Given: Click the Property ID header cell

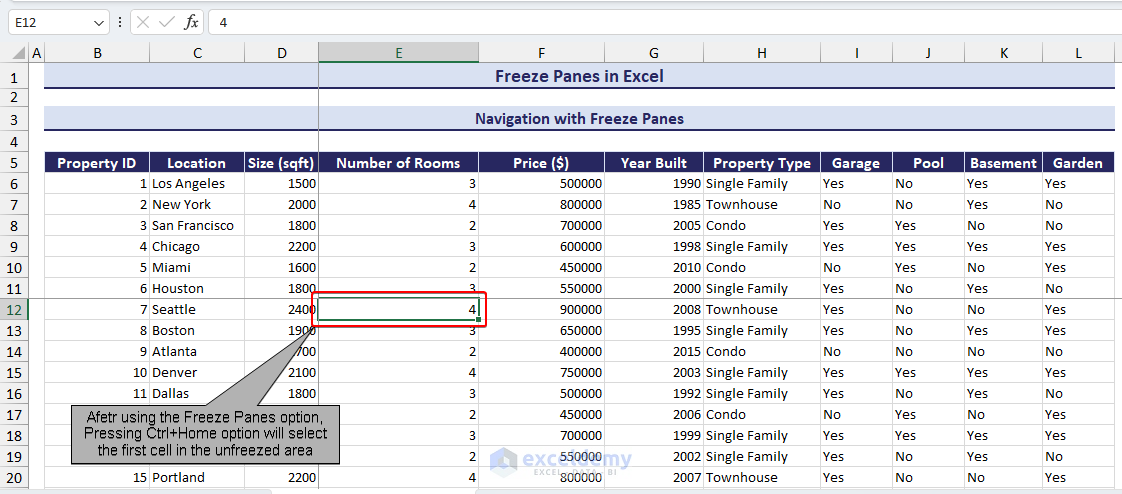Looking at the screenshot, I should (96, 163).
